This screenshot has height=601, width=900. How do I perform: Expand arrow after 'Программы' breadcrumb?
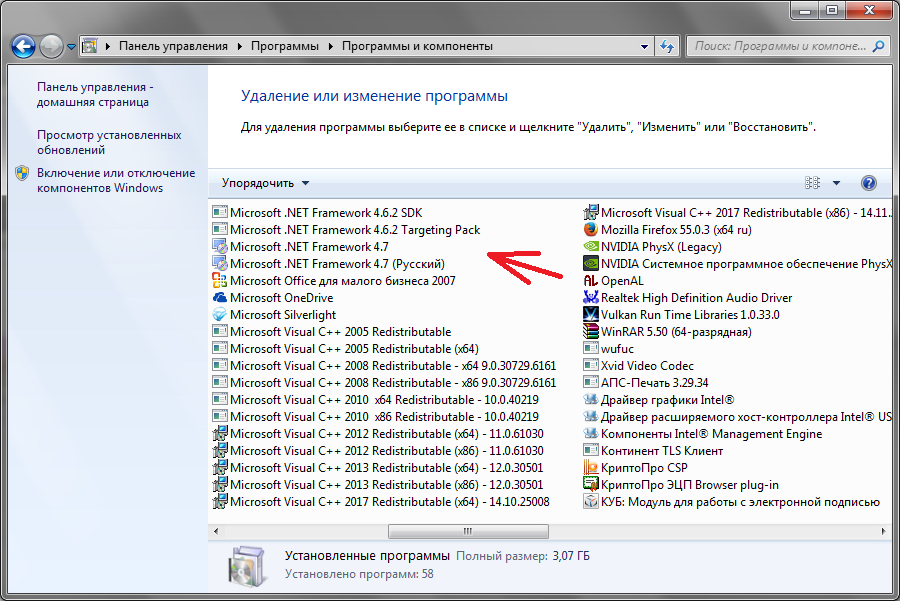[x=331, y=46]
